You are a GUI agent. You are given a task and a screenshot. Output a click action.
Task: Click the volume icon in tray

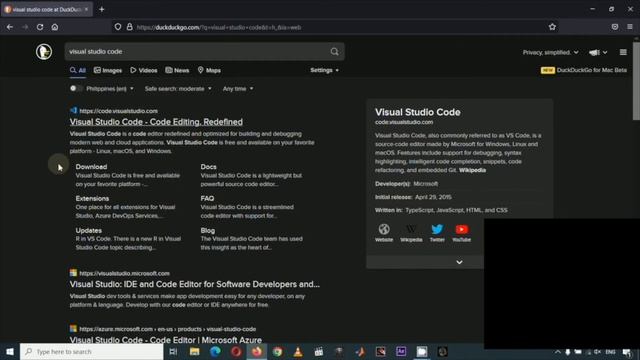click(598, 352)
